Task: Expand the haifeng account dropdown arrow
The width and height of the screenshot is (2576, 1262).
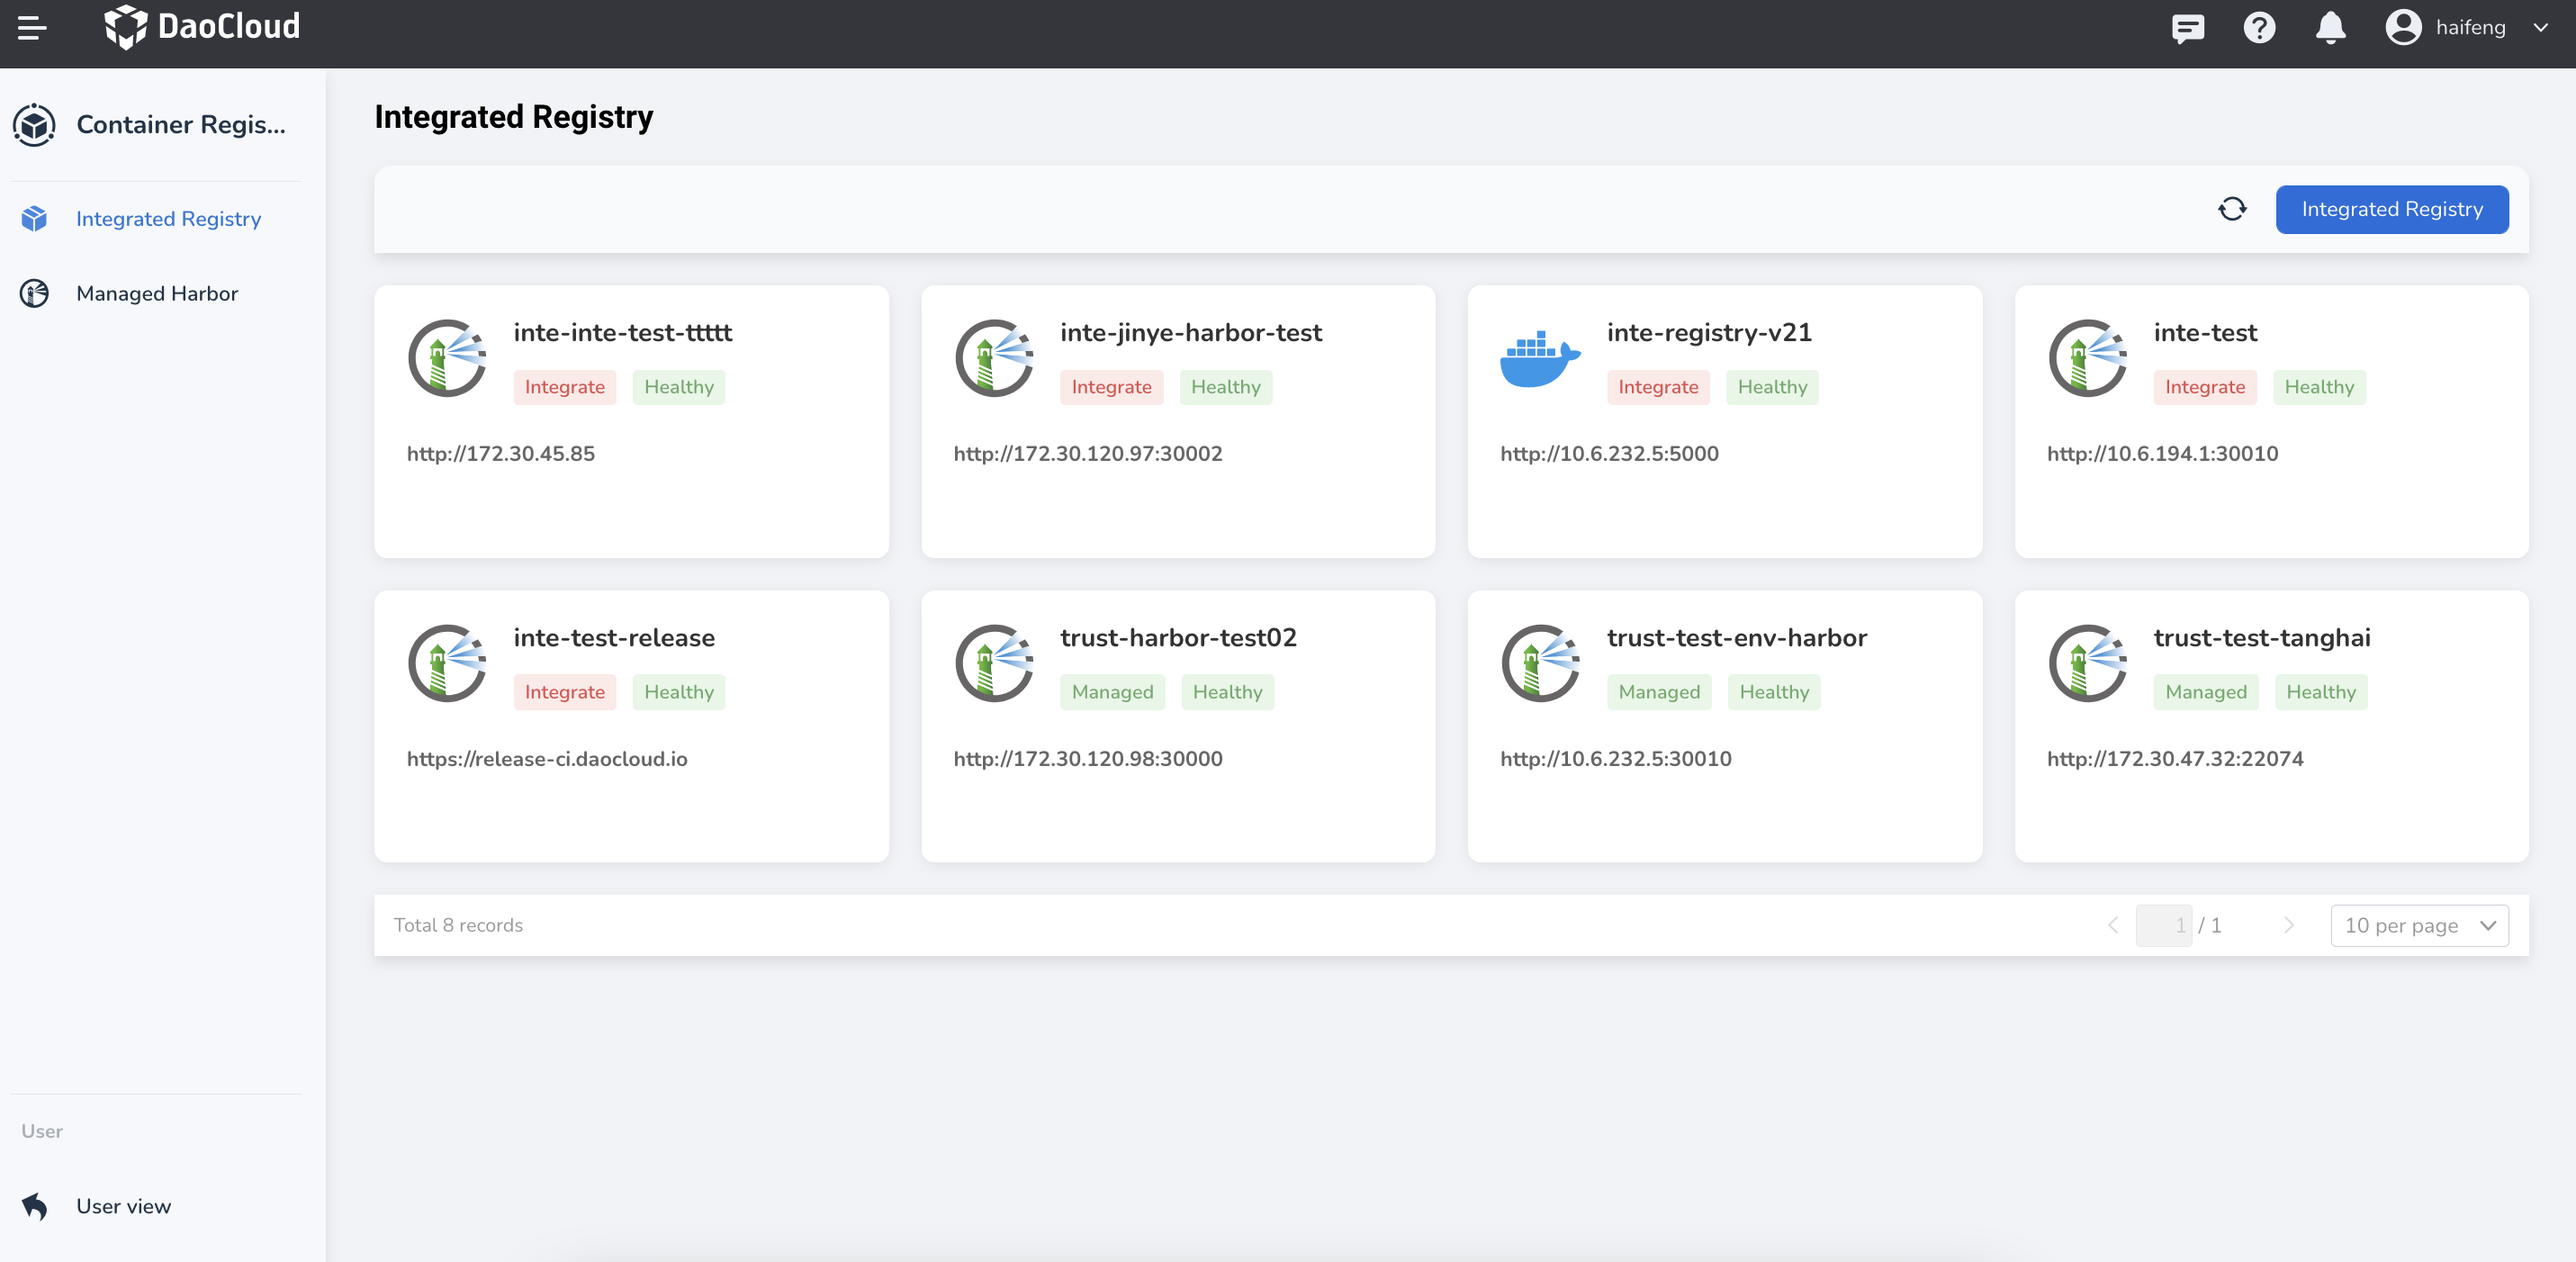Action: pyautogui.click(x=2541, y=28)
